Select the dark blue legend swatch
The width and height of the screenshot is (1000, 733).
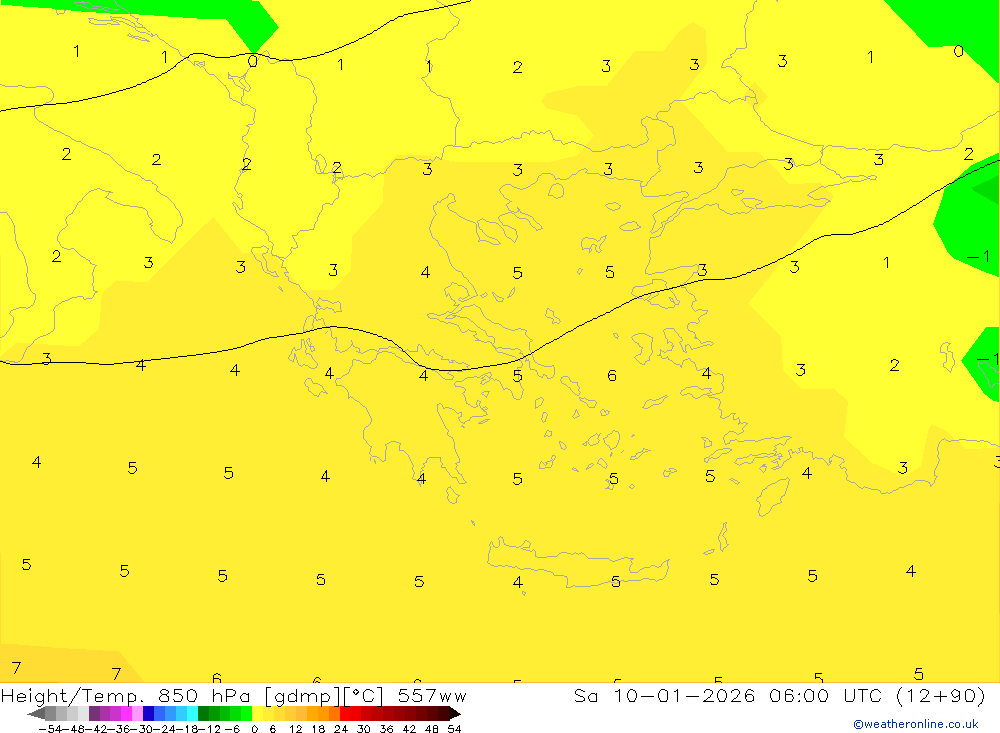(x=149, y=714)
